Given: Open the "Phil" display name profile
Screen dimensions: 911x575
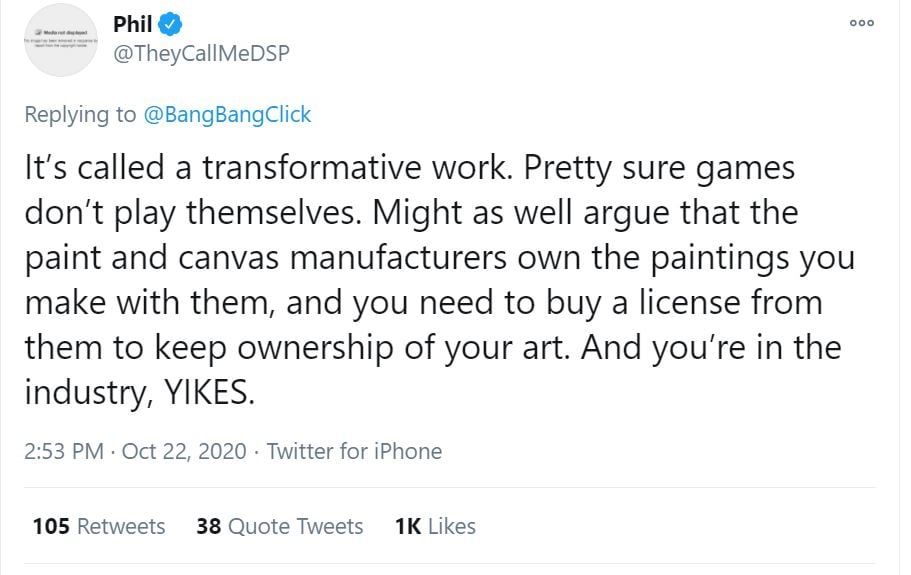Looking at the screenshot, I should coord(133,23).
